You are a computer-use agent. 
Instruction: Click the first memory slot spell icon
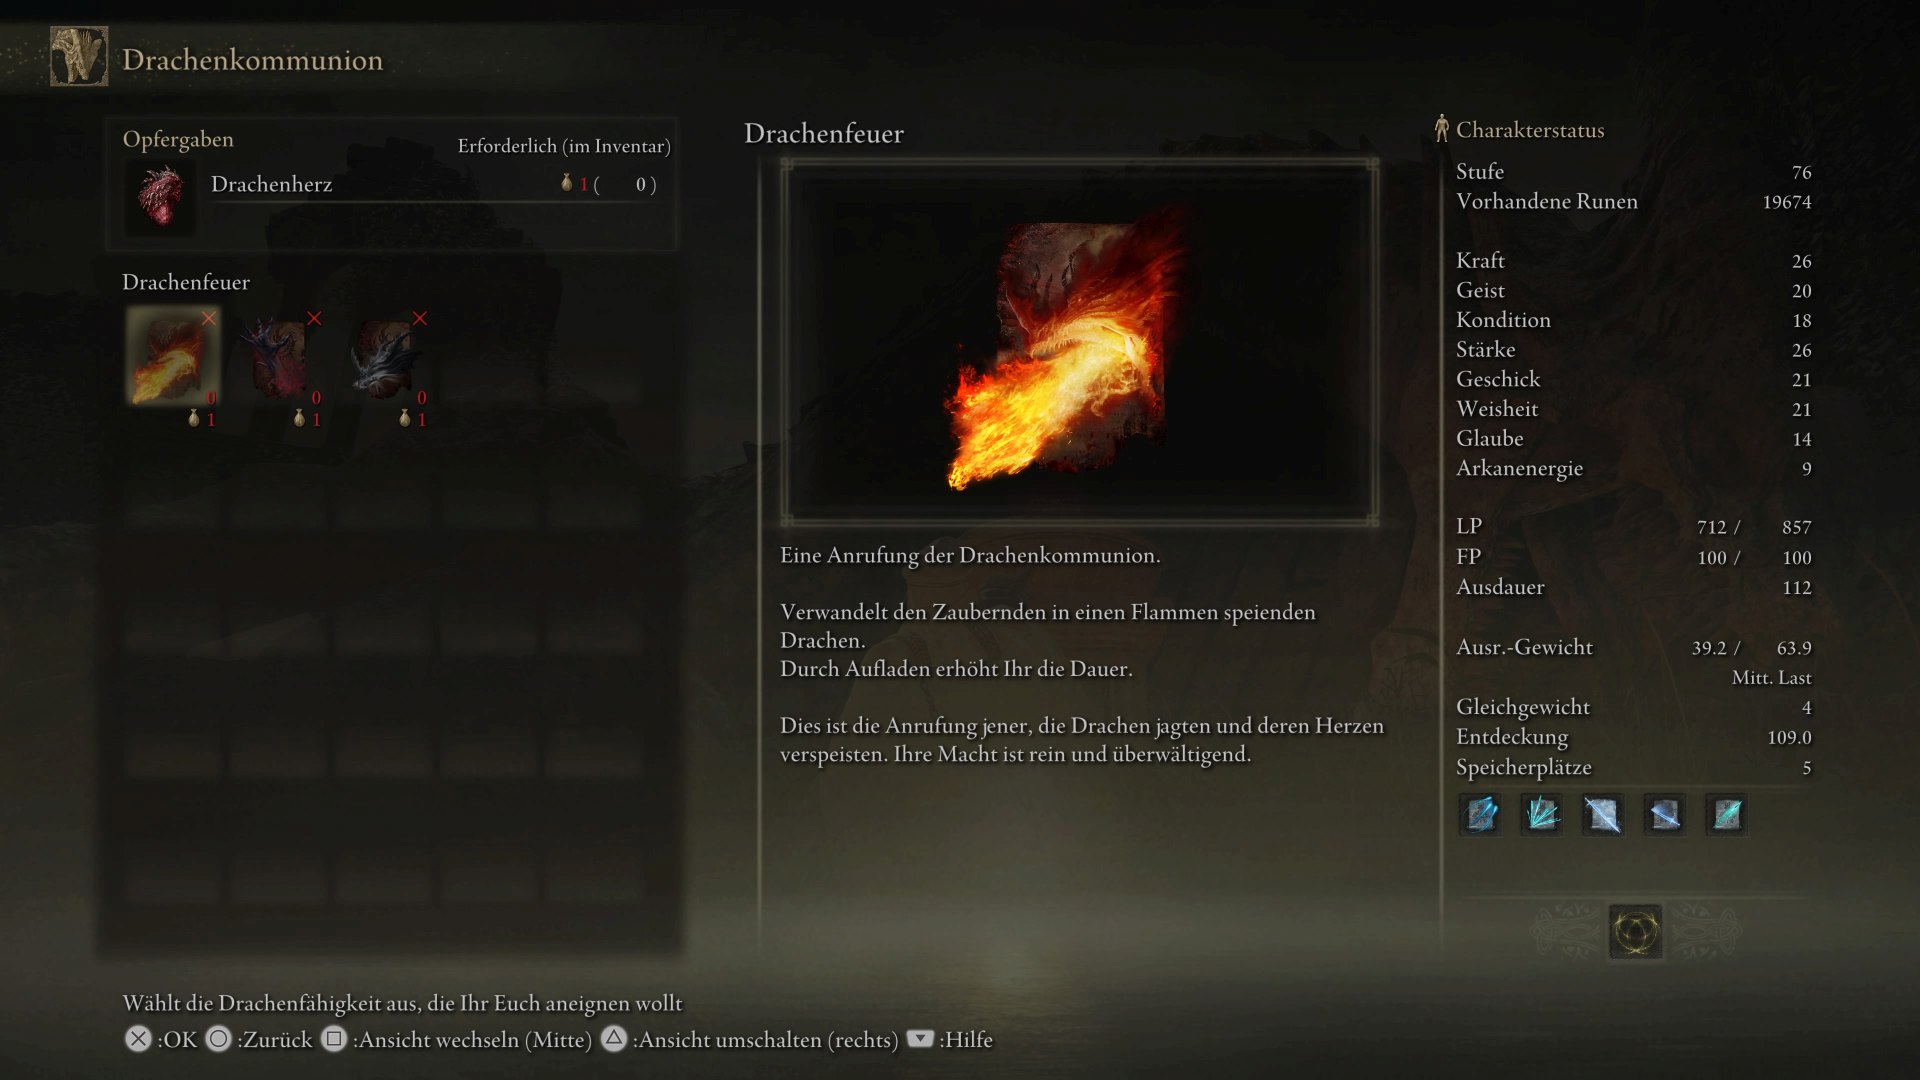tap(1480, 815)
